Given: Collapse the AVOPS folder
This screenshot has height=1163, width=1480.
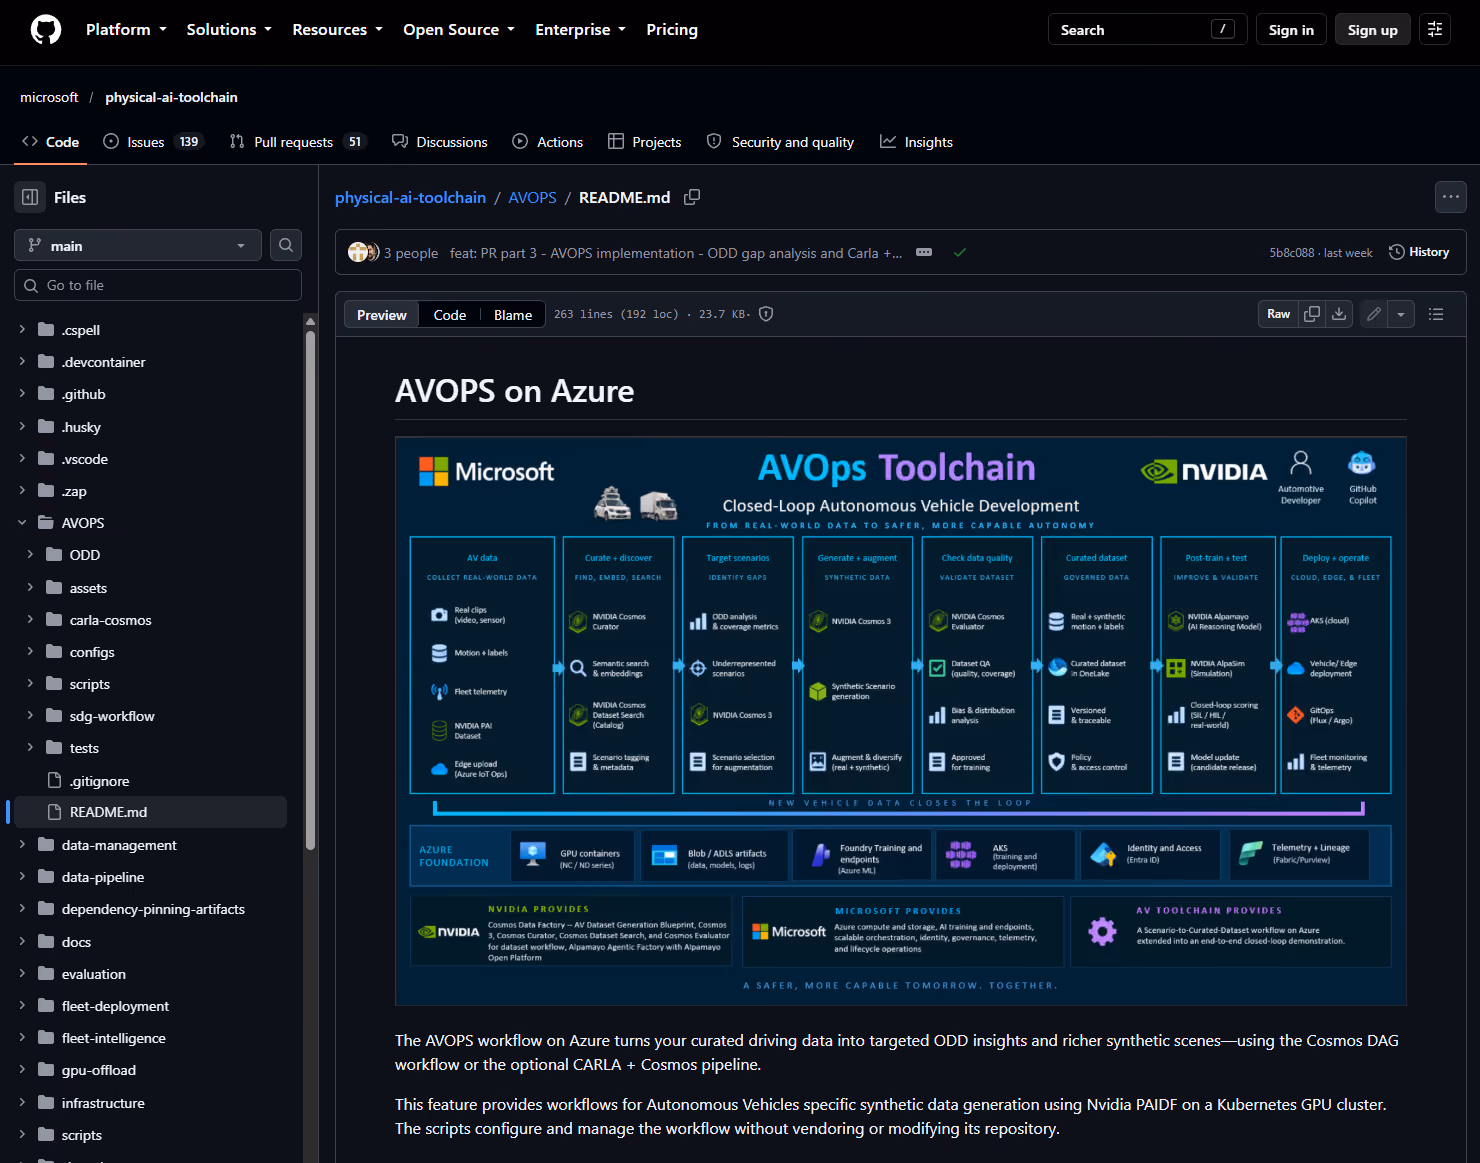Looking at the screenshot, I should tap(22, 523).
